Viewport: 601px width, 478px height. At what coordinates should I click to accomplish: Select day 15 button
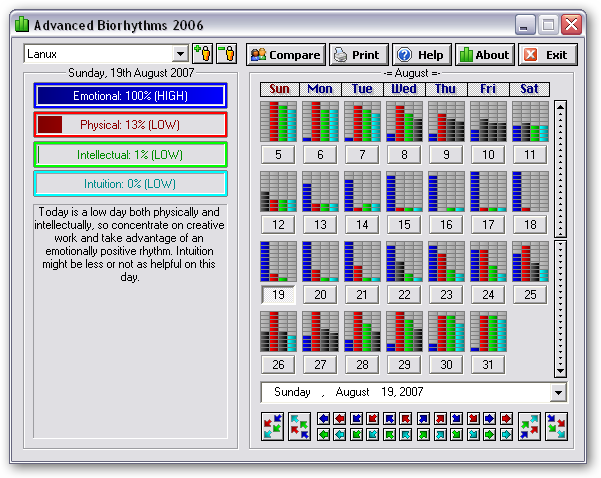(x=404, y=224)
